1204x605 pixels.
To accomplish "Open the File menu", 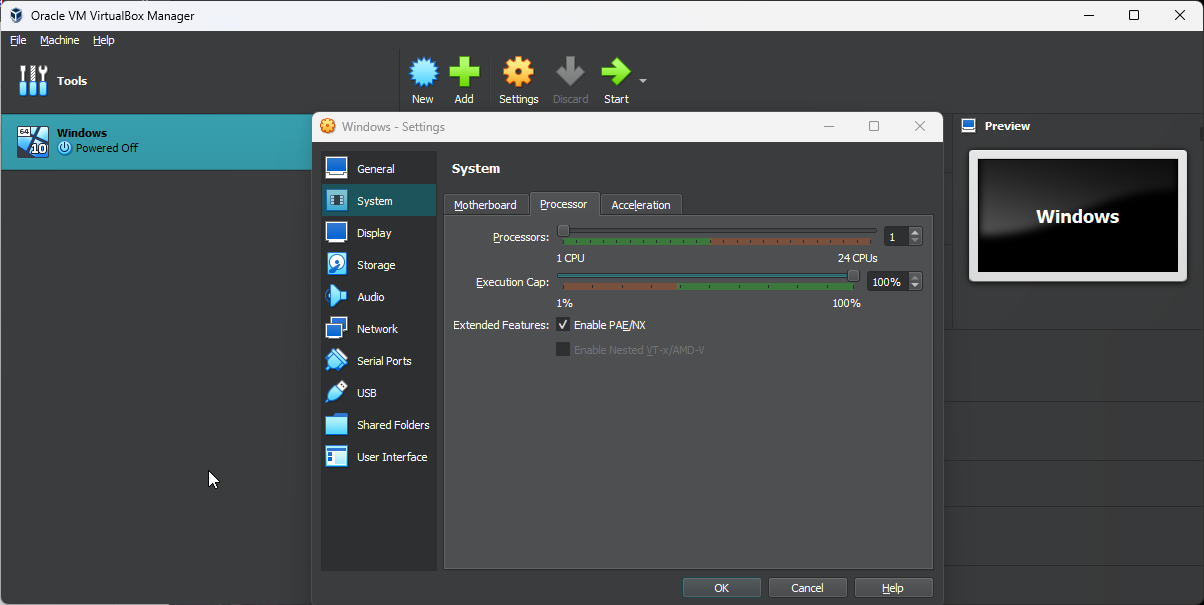I will [18, 40].
